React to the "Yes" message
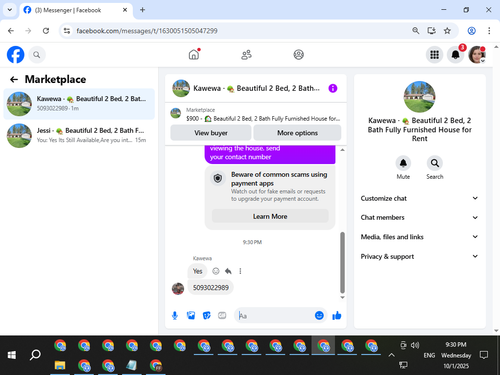This screenshot has height=375, width=500. point(216,271)
